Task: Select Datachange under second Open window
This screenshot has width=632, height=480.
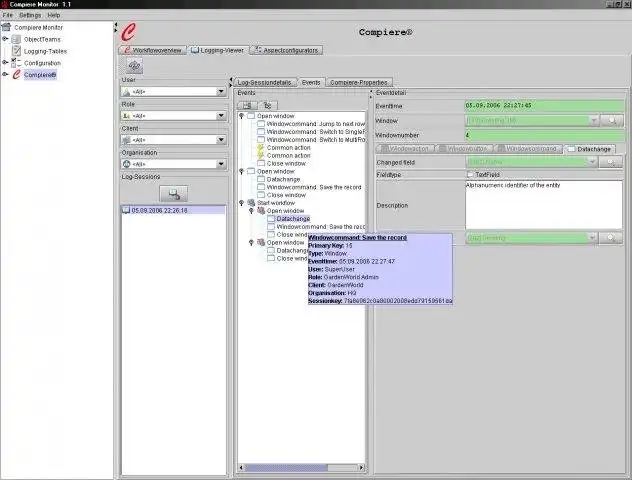Action: (283, 179)
